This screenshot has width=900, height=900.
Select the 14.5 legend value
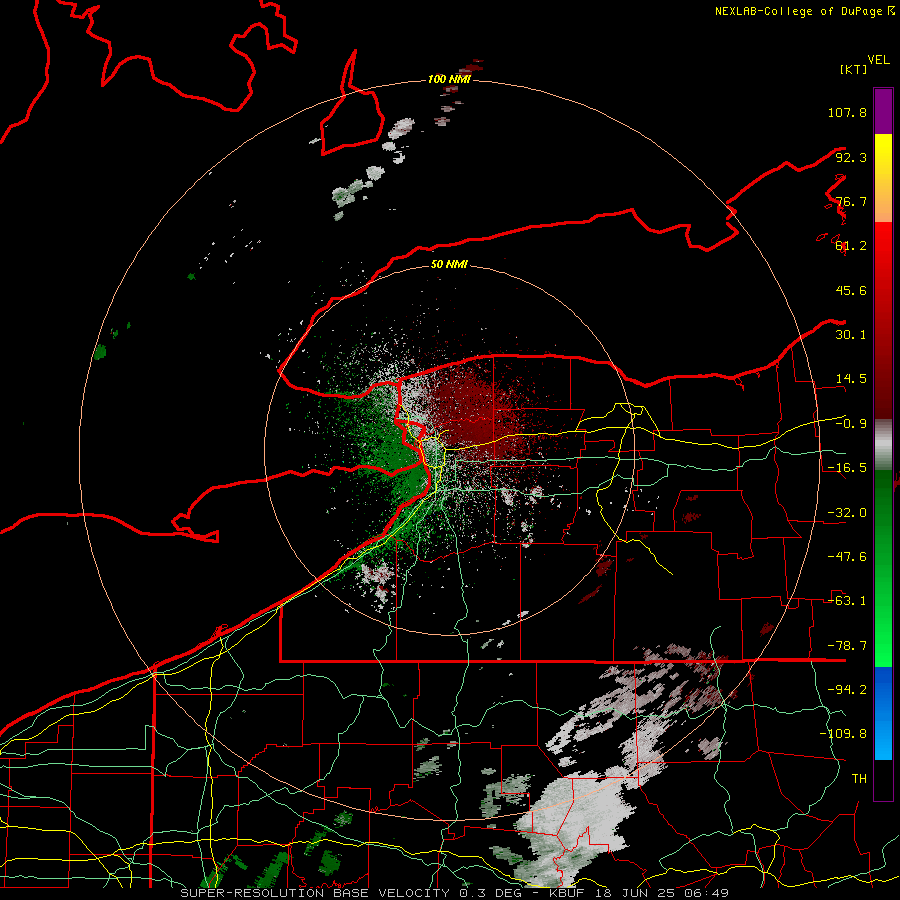click(x=851, y=379)
